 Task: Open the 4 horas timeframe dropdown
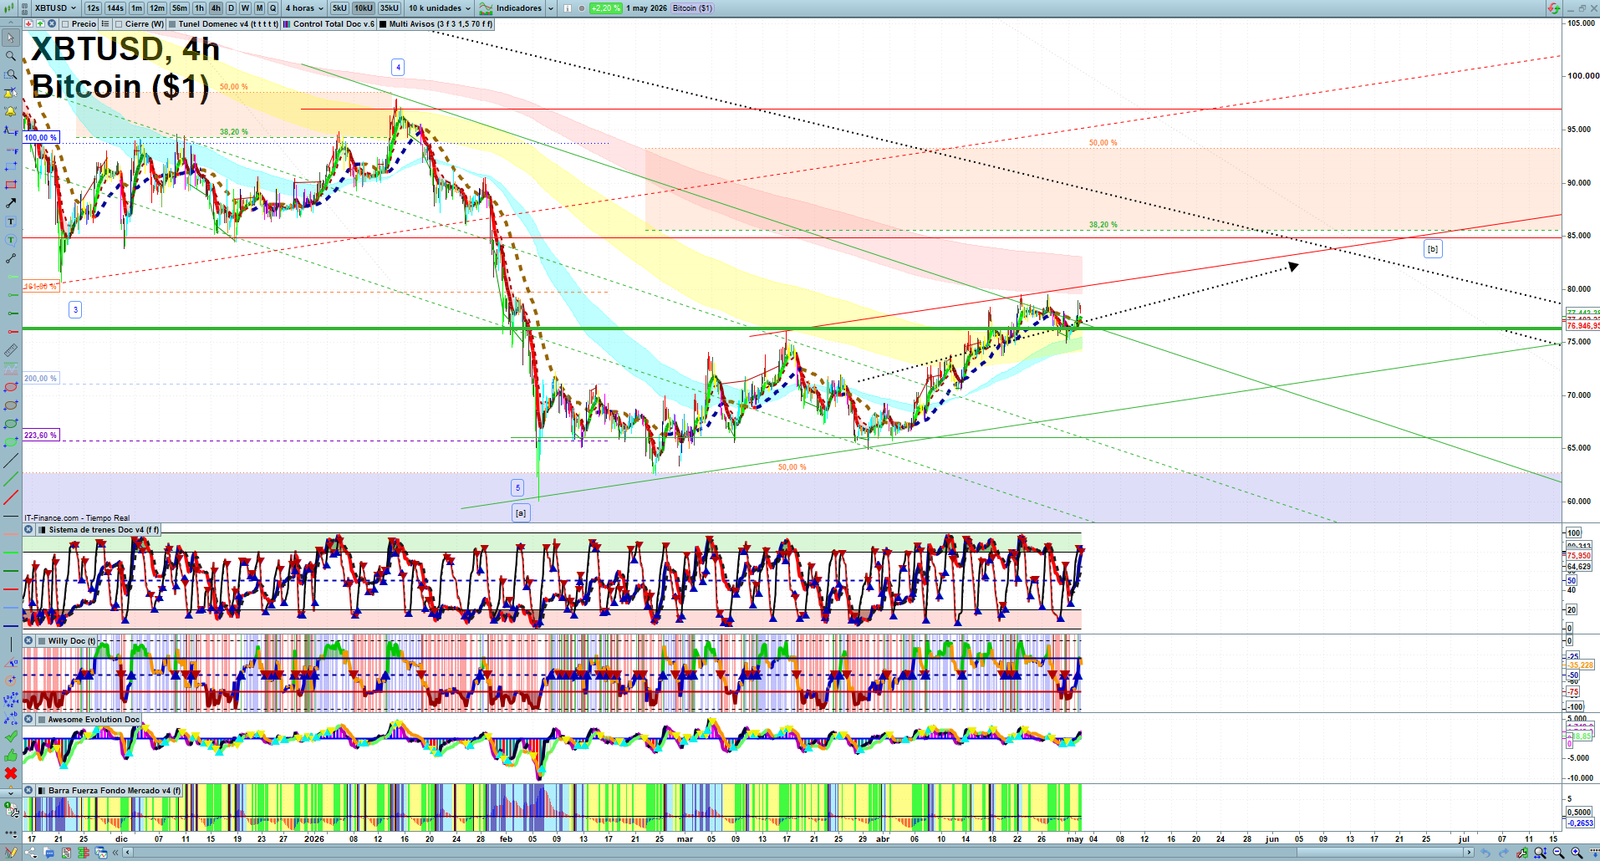(304, 8)
